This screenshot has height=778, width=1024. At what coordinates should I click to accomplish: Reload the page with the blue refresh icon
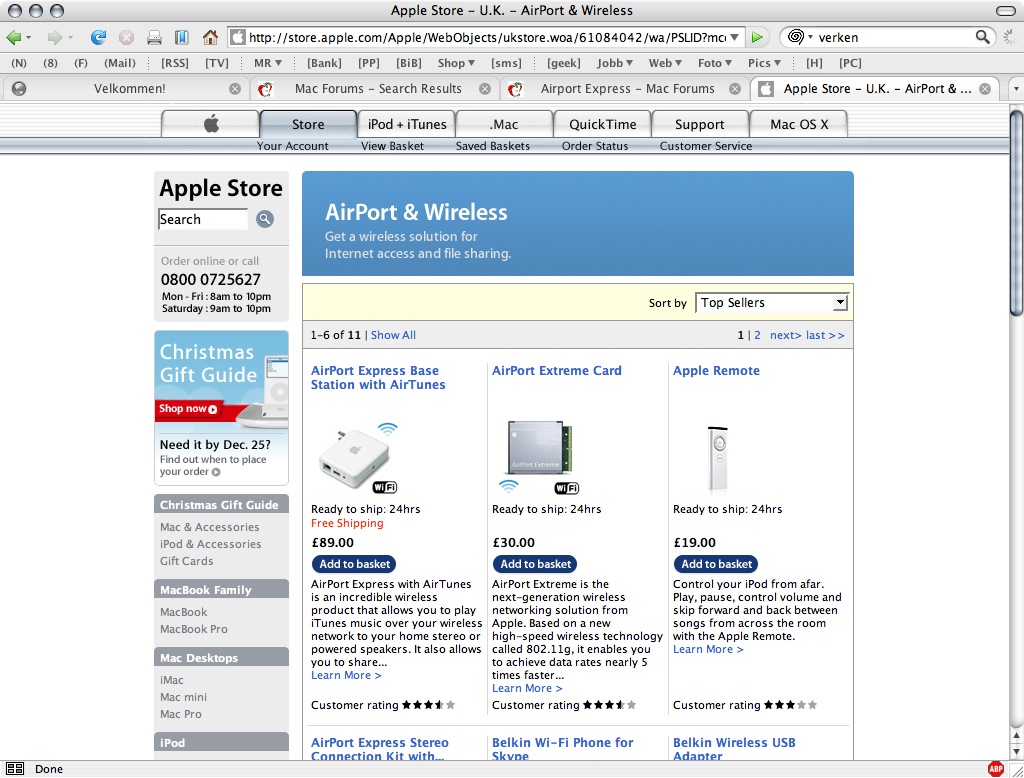click(98, 37)
